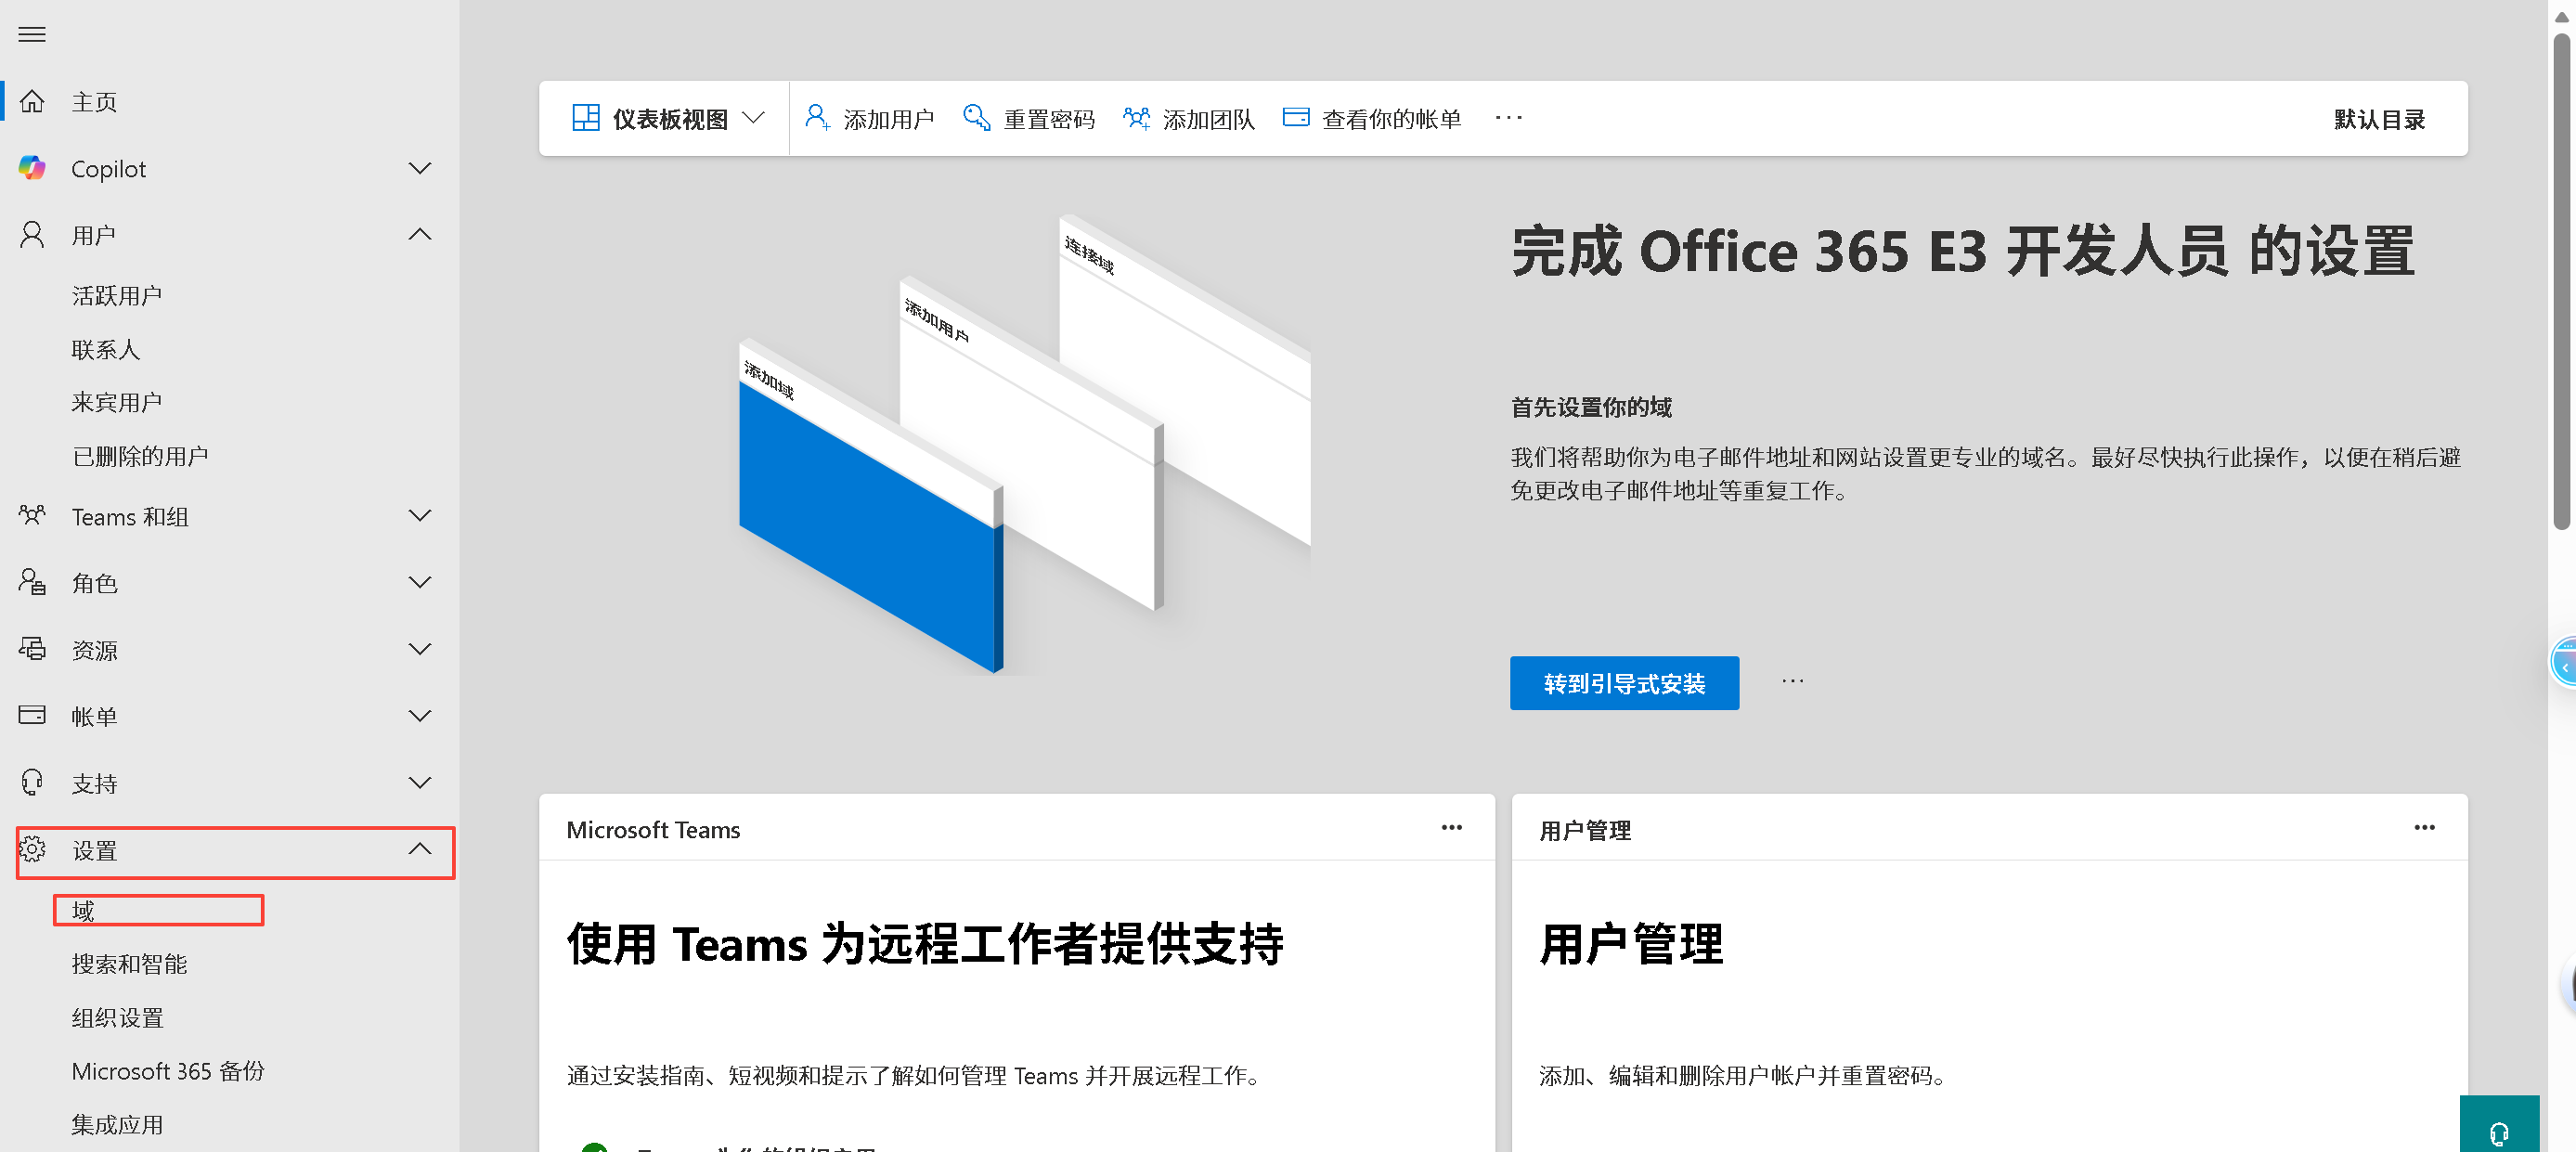
Task: Click the Copilot logo icon
Action: click(32, 168)
